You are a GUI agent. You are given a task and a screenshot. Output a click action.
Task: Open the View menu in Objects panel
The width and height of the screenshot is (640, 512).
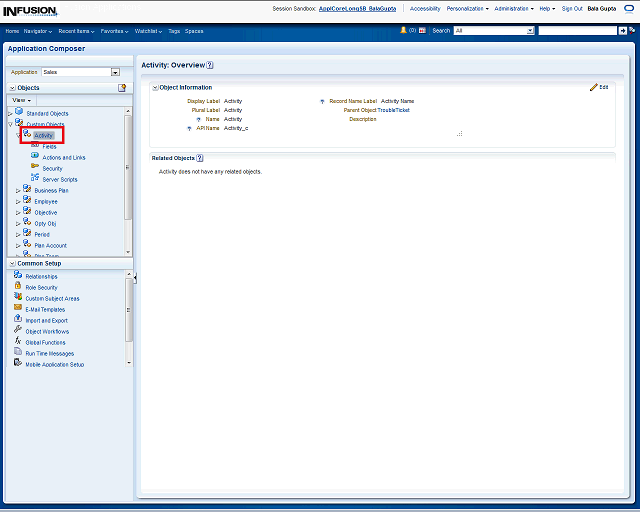[21, 100]
